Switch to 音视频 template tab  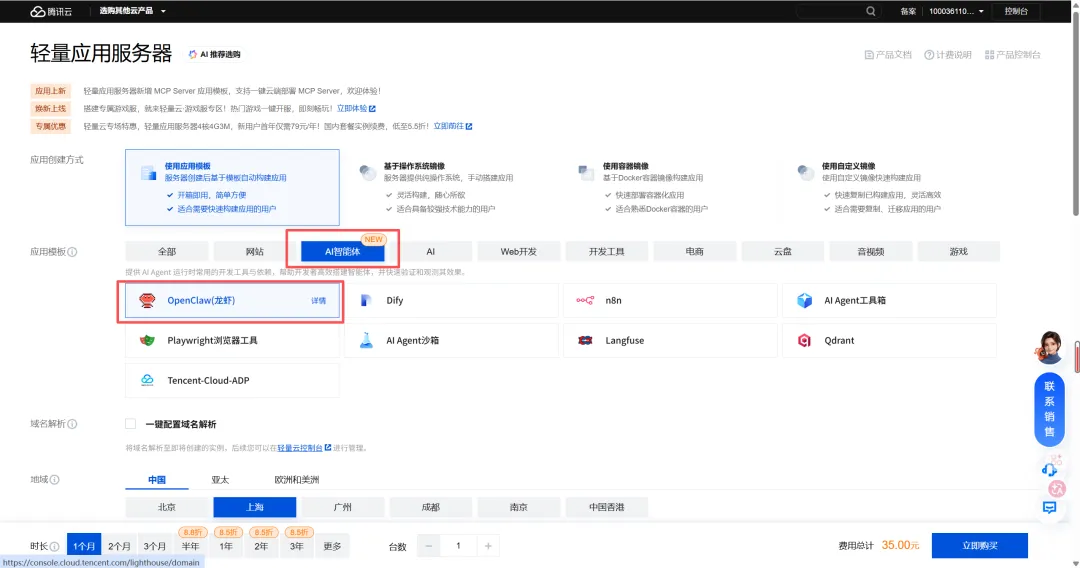point(871,251)
